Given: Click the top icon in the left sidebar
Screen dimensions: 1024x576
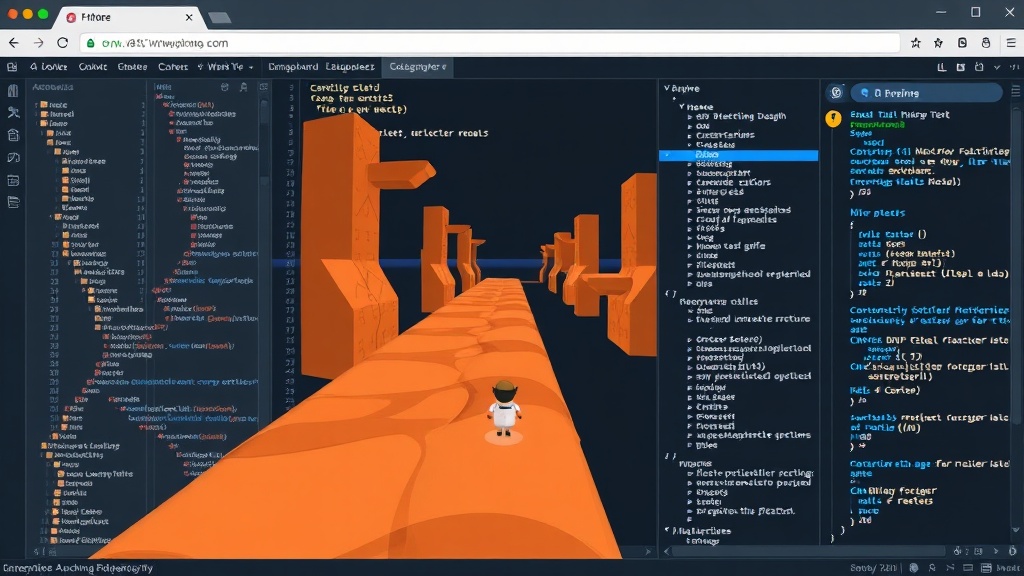Looking at the screenshot, I should point(12,91).
